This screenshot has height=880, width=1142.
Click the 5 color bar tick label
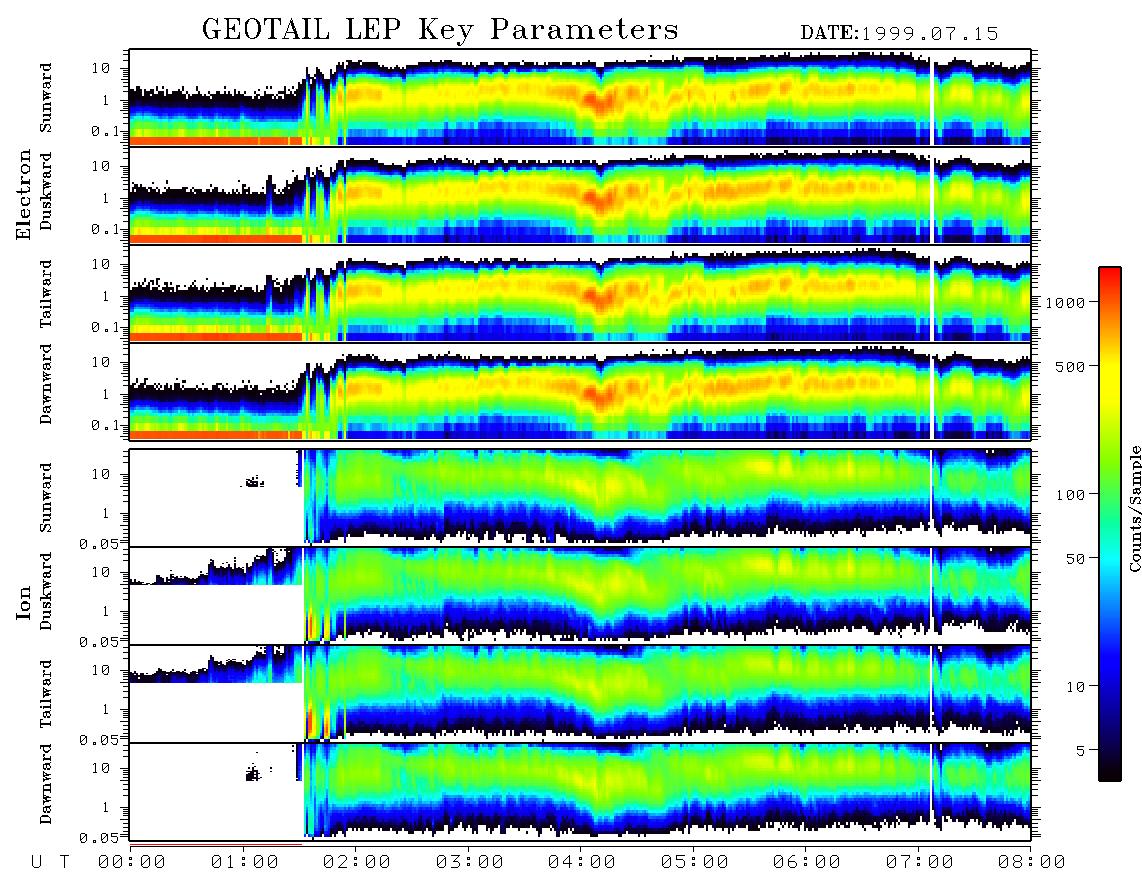click(1081, 750)
